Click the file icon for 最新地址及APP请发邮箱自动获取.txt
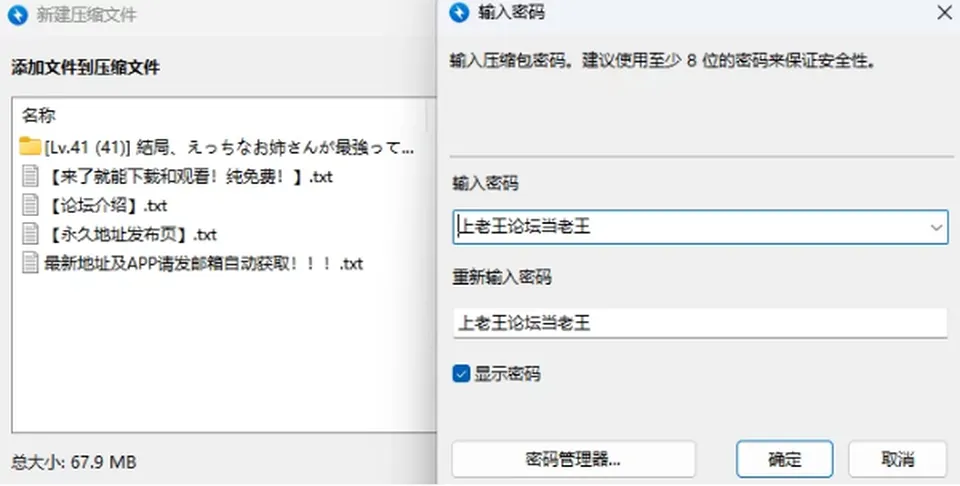 point(30,263)
